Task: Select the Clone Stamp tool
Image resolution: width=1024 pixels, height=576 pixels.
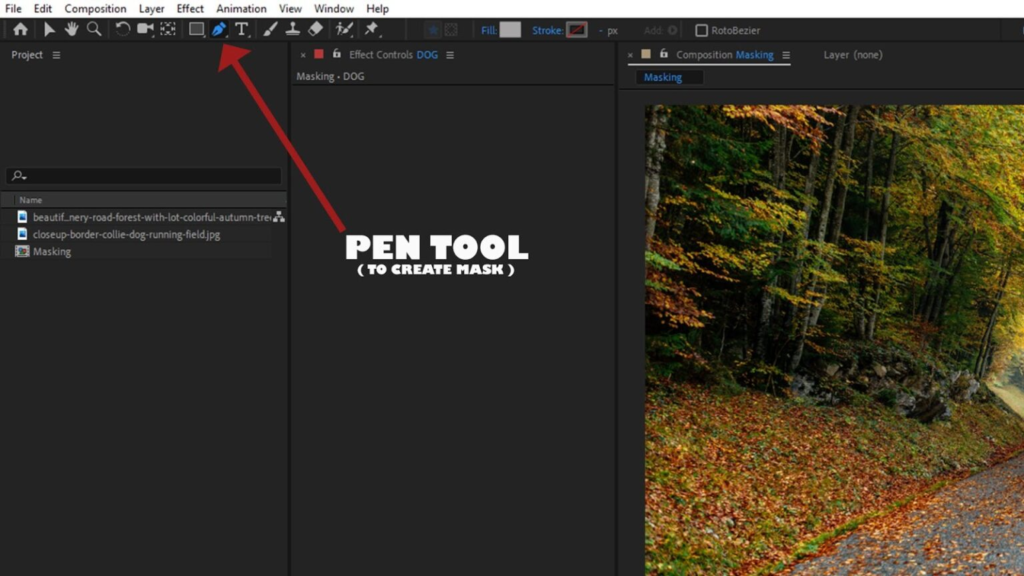Action: pyautogui.click(x=293, y=30)
